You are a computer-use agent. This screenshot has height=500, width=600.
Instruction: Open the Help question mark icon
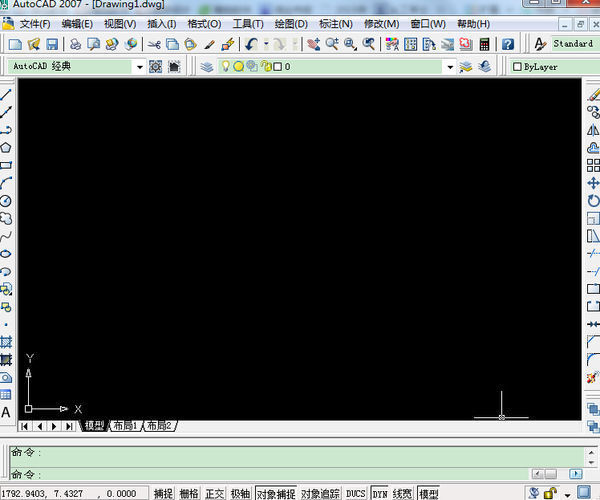[508, 44]
